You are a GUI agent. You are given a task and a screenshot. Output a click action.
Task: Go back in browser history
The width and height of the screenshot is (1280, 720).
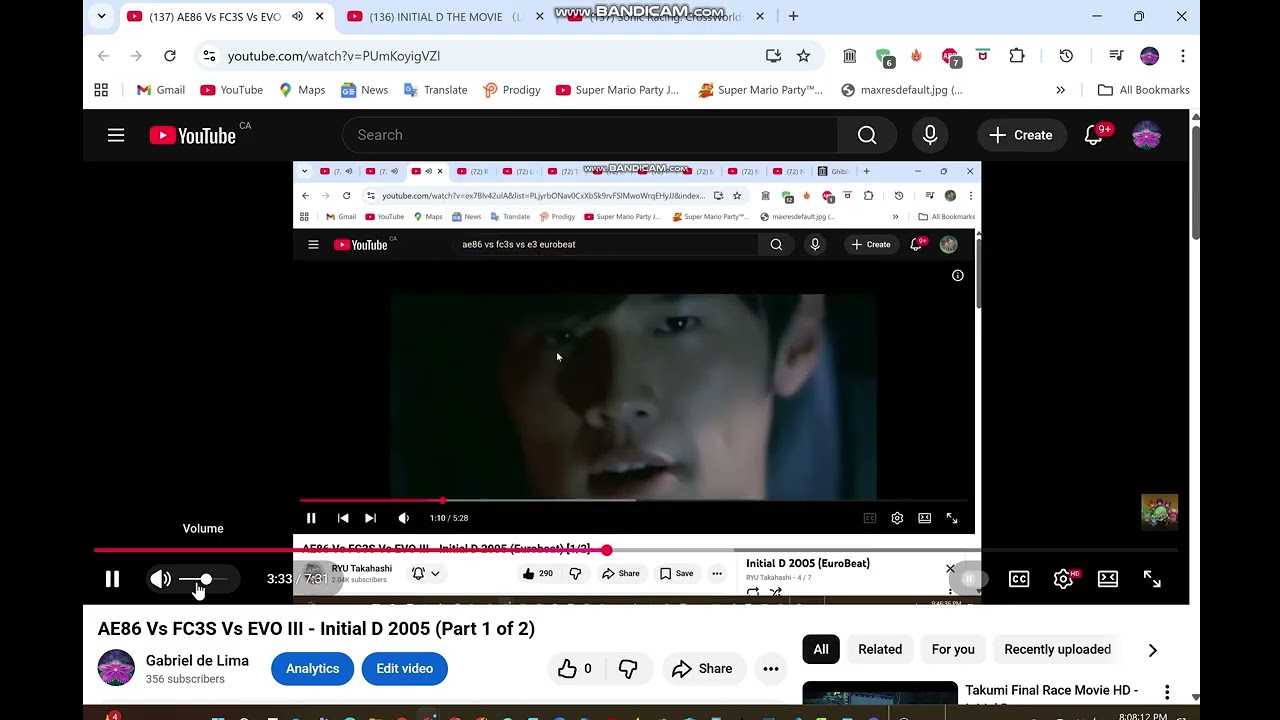pos(103,56)
